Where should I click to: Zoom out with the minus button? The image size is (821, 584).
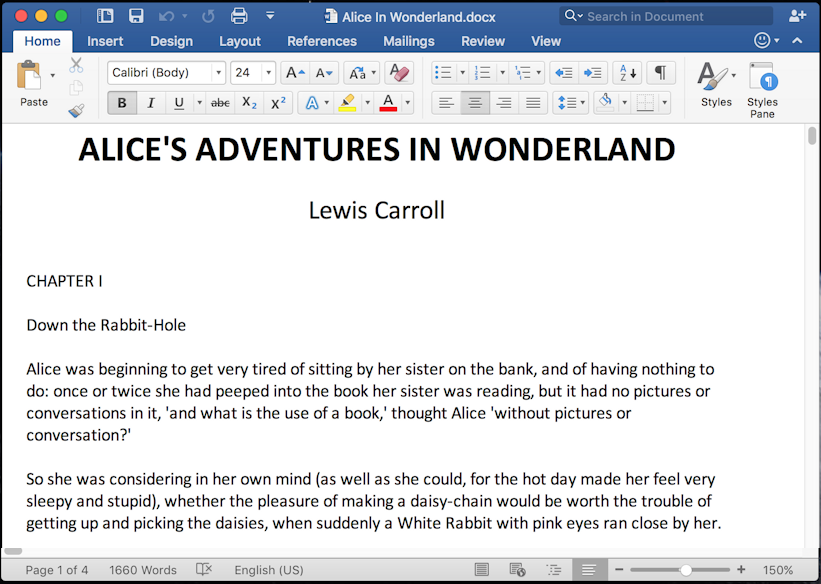coord(619,569)
